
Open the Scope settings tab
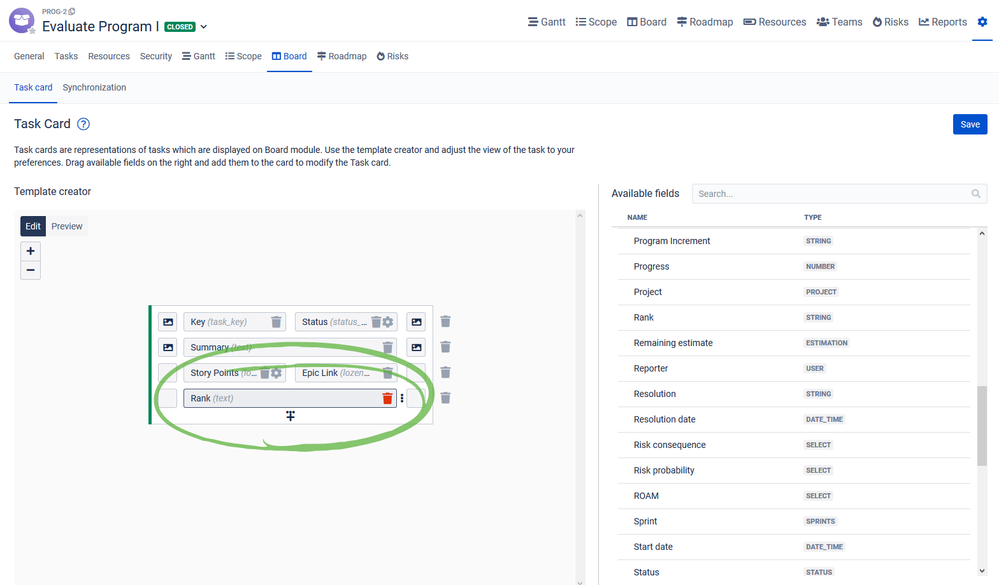tap(243, 56)
